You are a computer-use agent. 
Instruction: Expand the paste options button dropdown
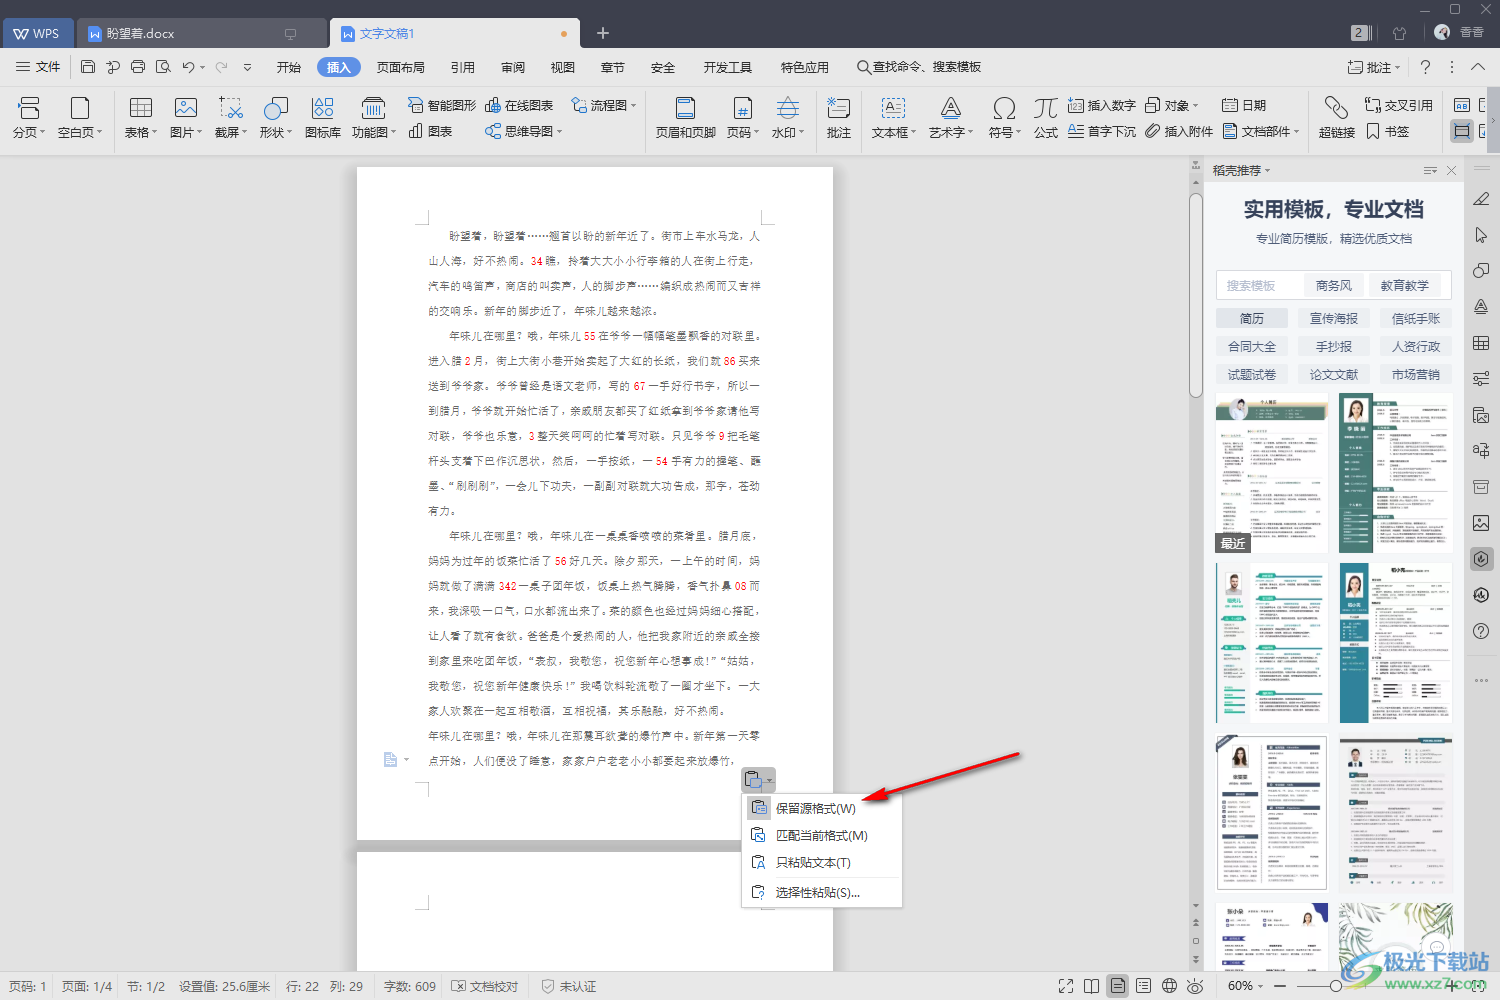769,780
